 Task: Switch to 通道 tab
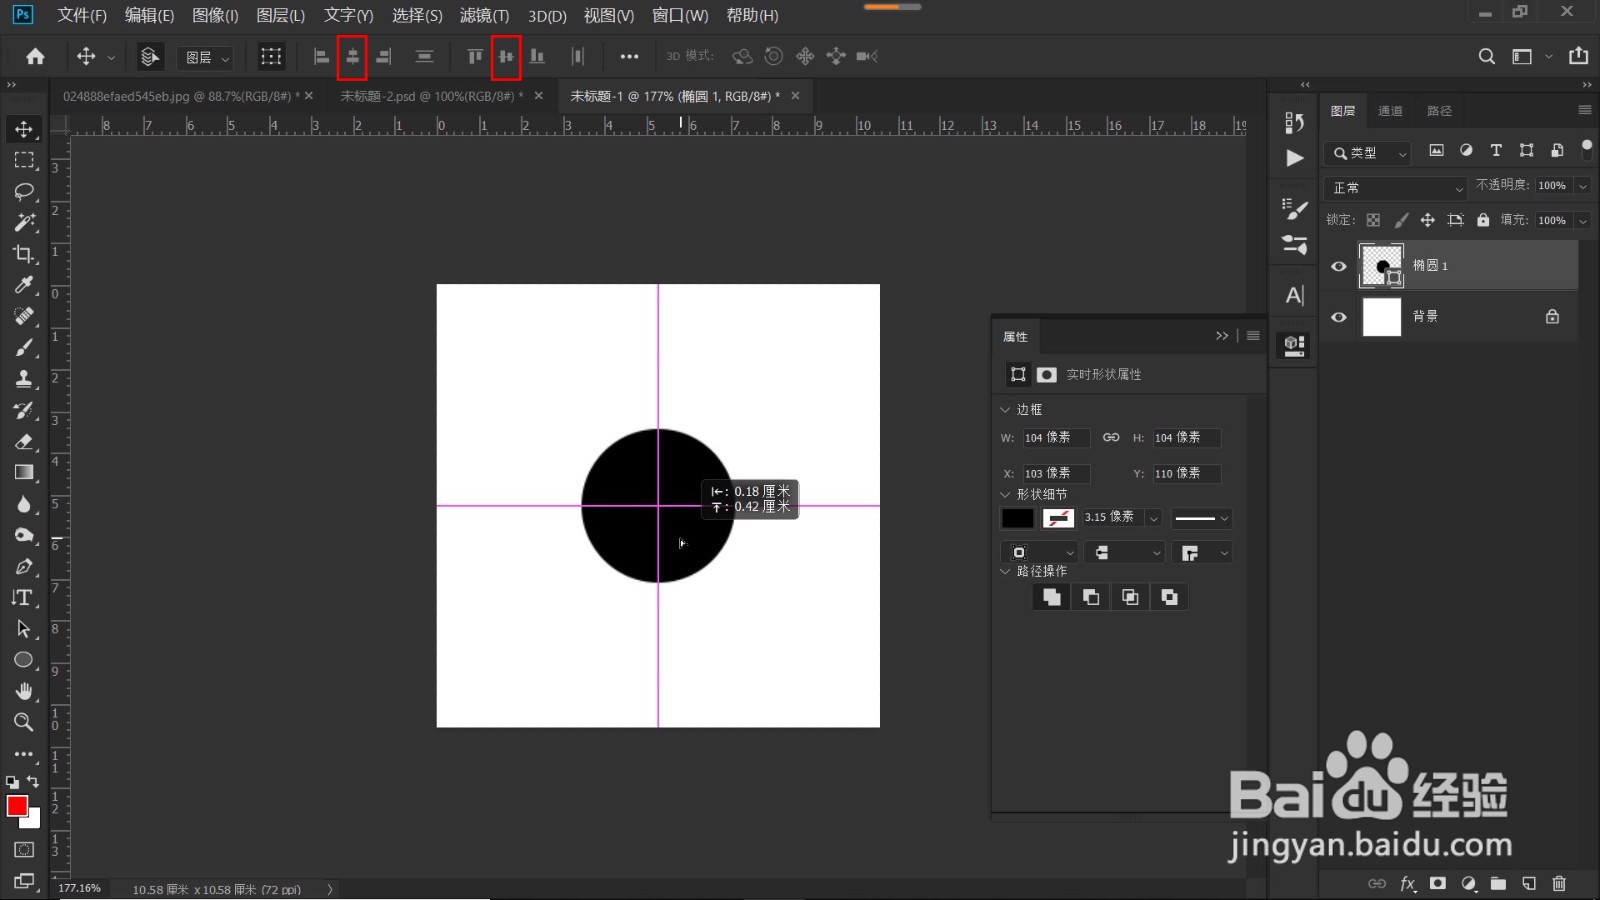click(1390, 111)
